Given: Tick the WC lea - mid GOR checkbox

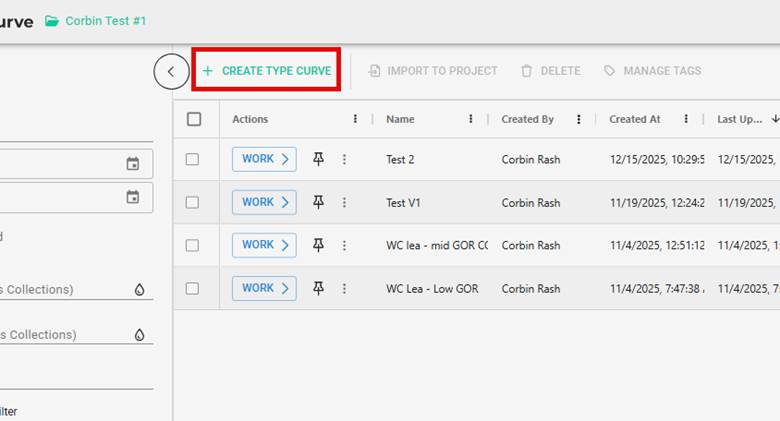Looking at the screenshot, I should (193, 245).
